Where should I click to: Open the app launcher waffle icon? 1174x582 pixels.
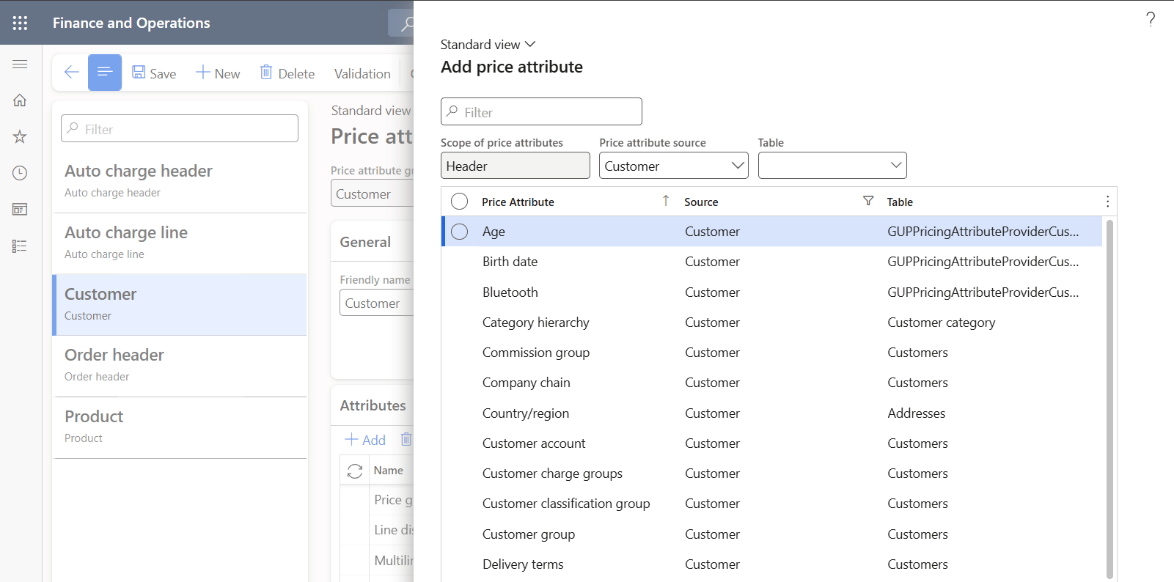pos(20,23)
